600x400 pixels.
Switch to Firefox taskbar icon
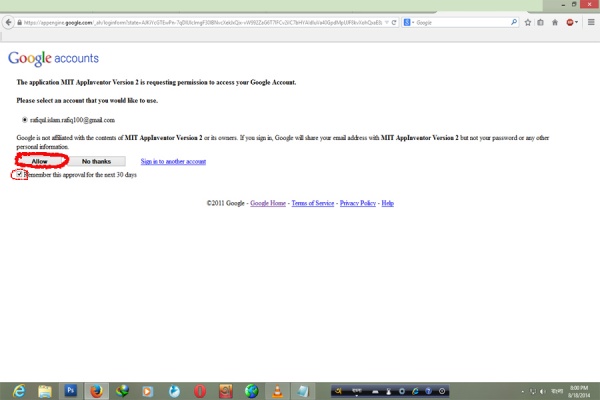pos(96,391)
